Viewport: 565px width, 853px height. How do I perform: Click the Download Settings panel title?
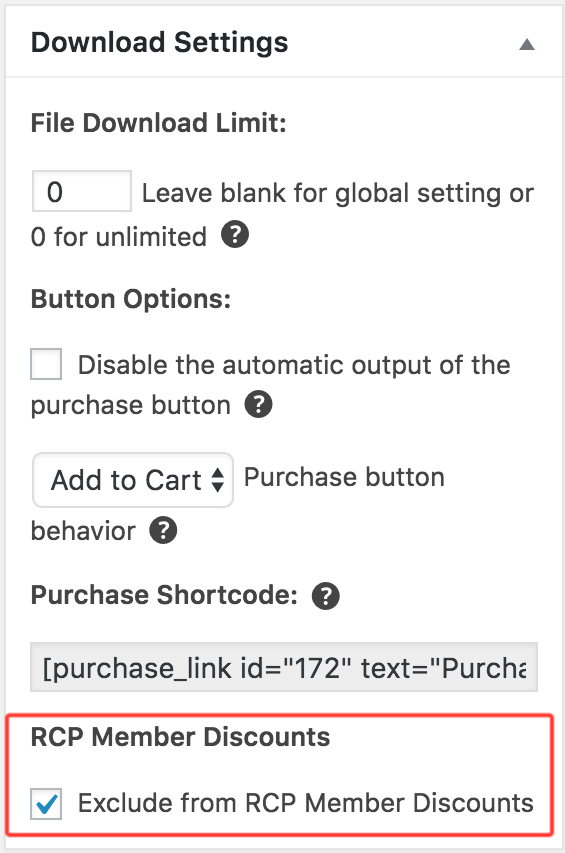click(159, 42)
